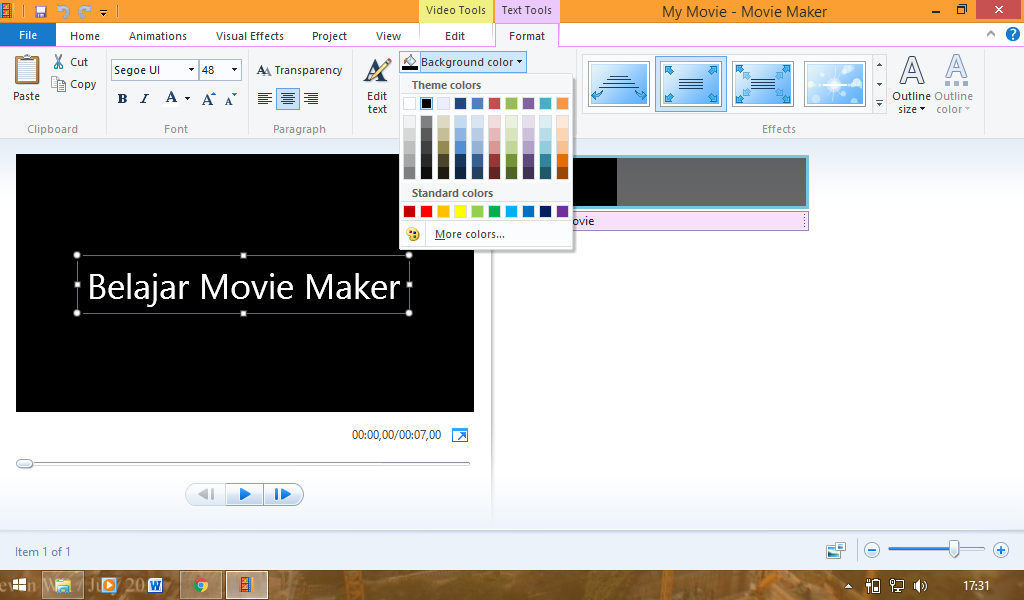The image size is (1024, 600).
Task: Align text right
Action: click(311, 99)
